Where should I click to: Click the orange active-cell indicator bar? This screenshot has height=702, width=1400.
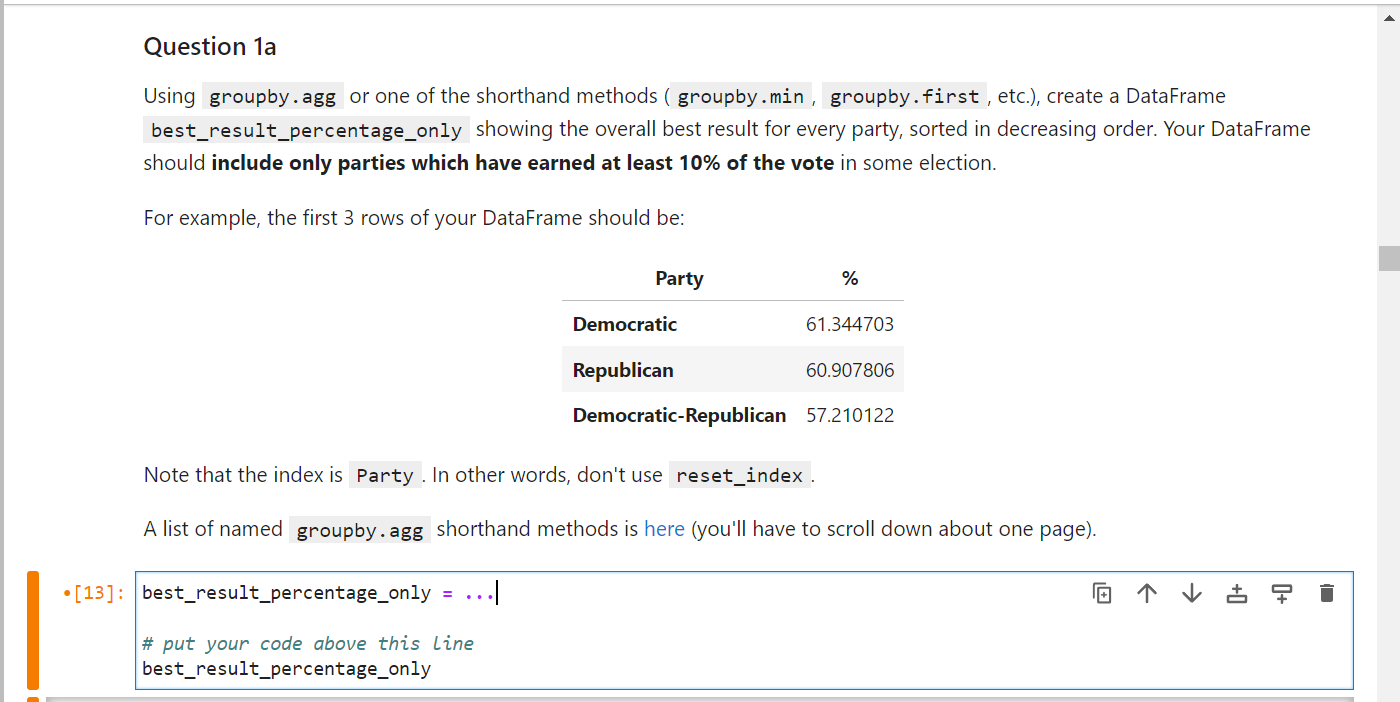pyautogui.click(x=32, y=630)
